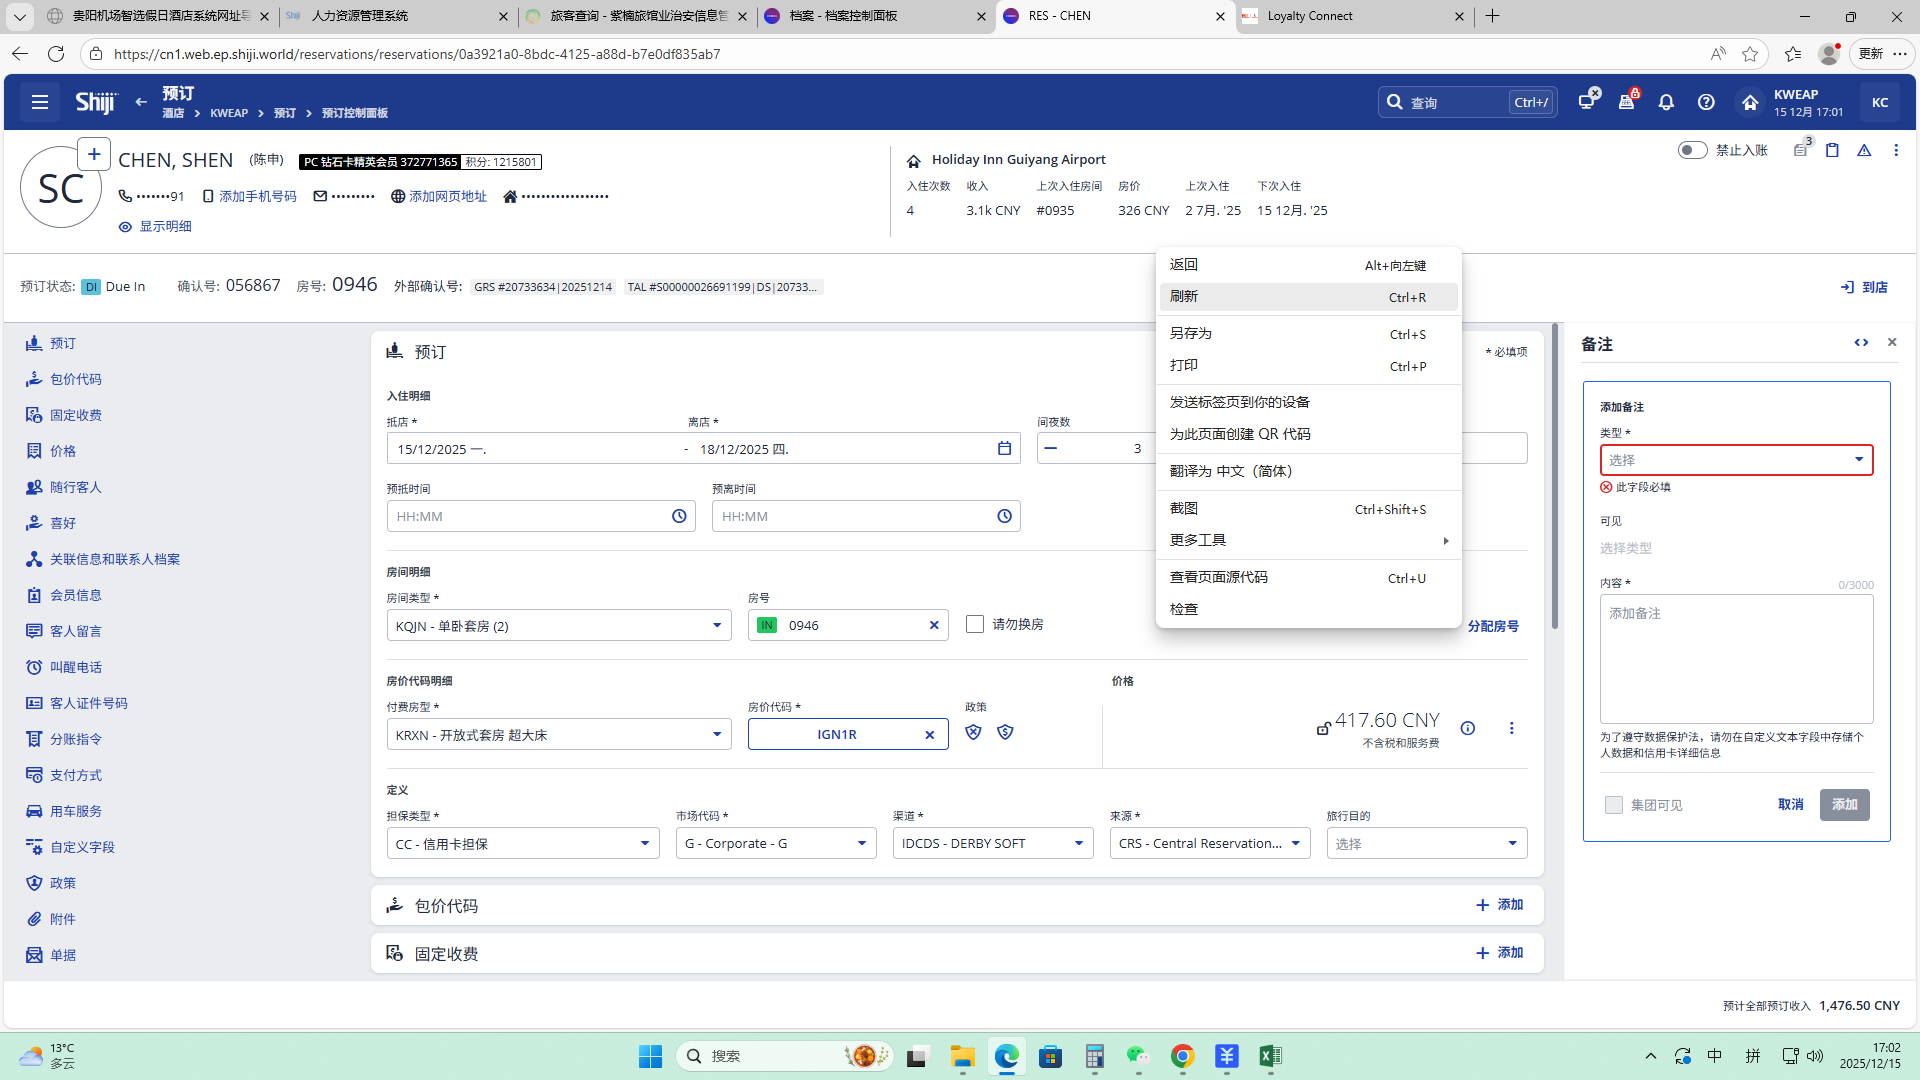This screenshot has width=1920, height=1080.
Task: Choose 检查 in the context menu
Action: point(1184,609)
